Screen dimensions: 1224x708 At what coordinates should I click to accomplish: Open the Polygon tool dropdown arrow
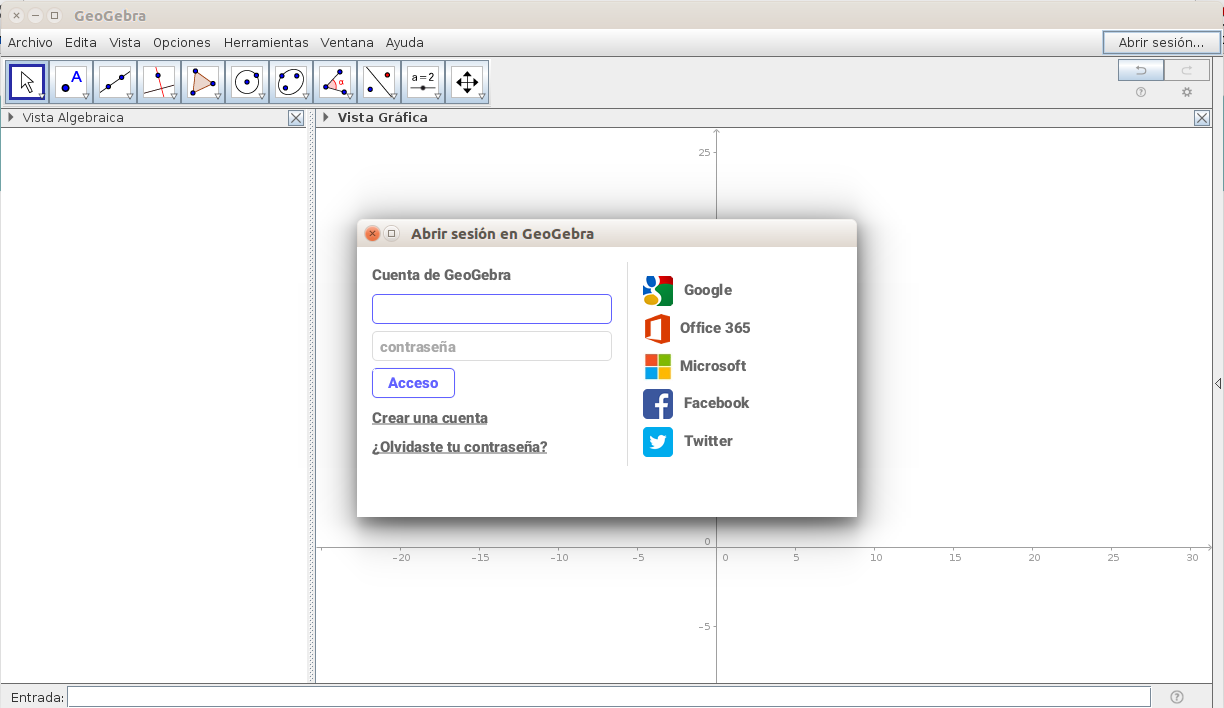click(218, 96)
